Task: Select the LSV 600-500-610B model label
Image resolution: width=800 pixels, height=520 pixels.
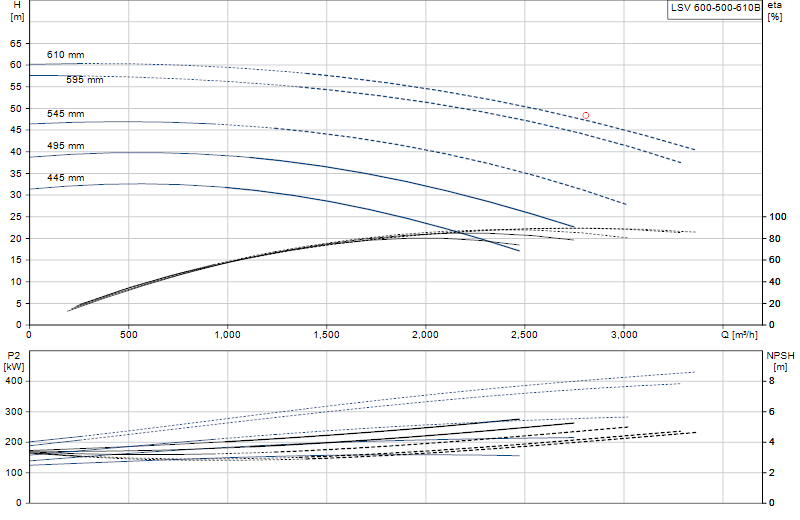Action: pyautogui.click(x=715, y=8)
